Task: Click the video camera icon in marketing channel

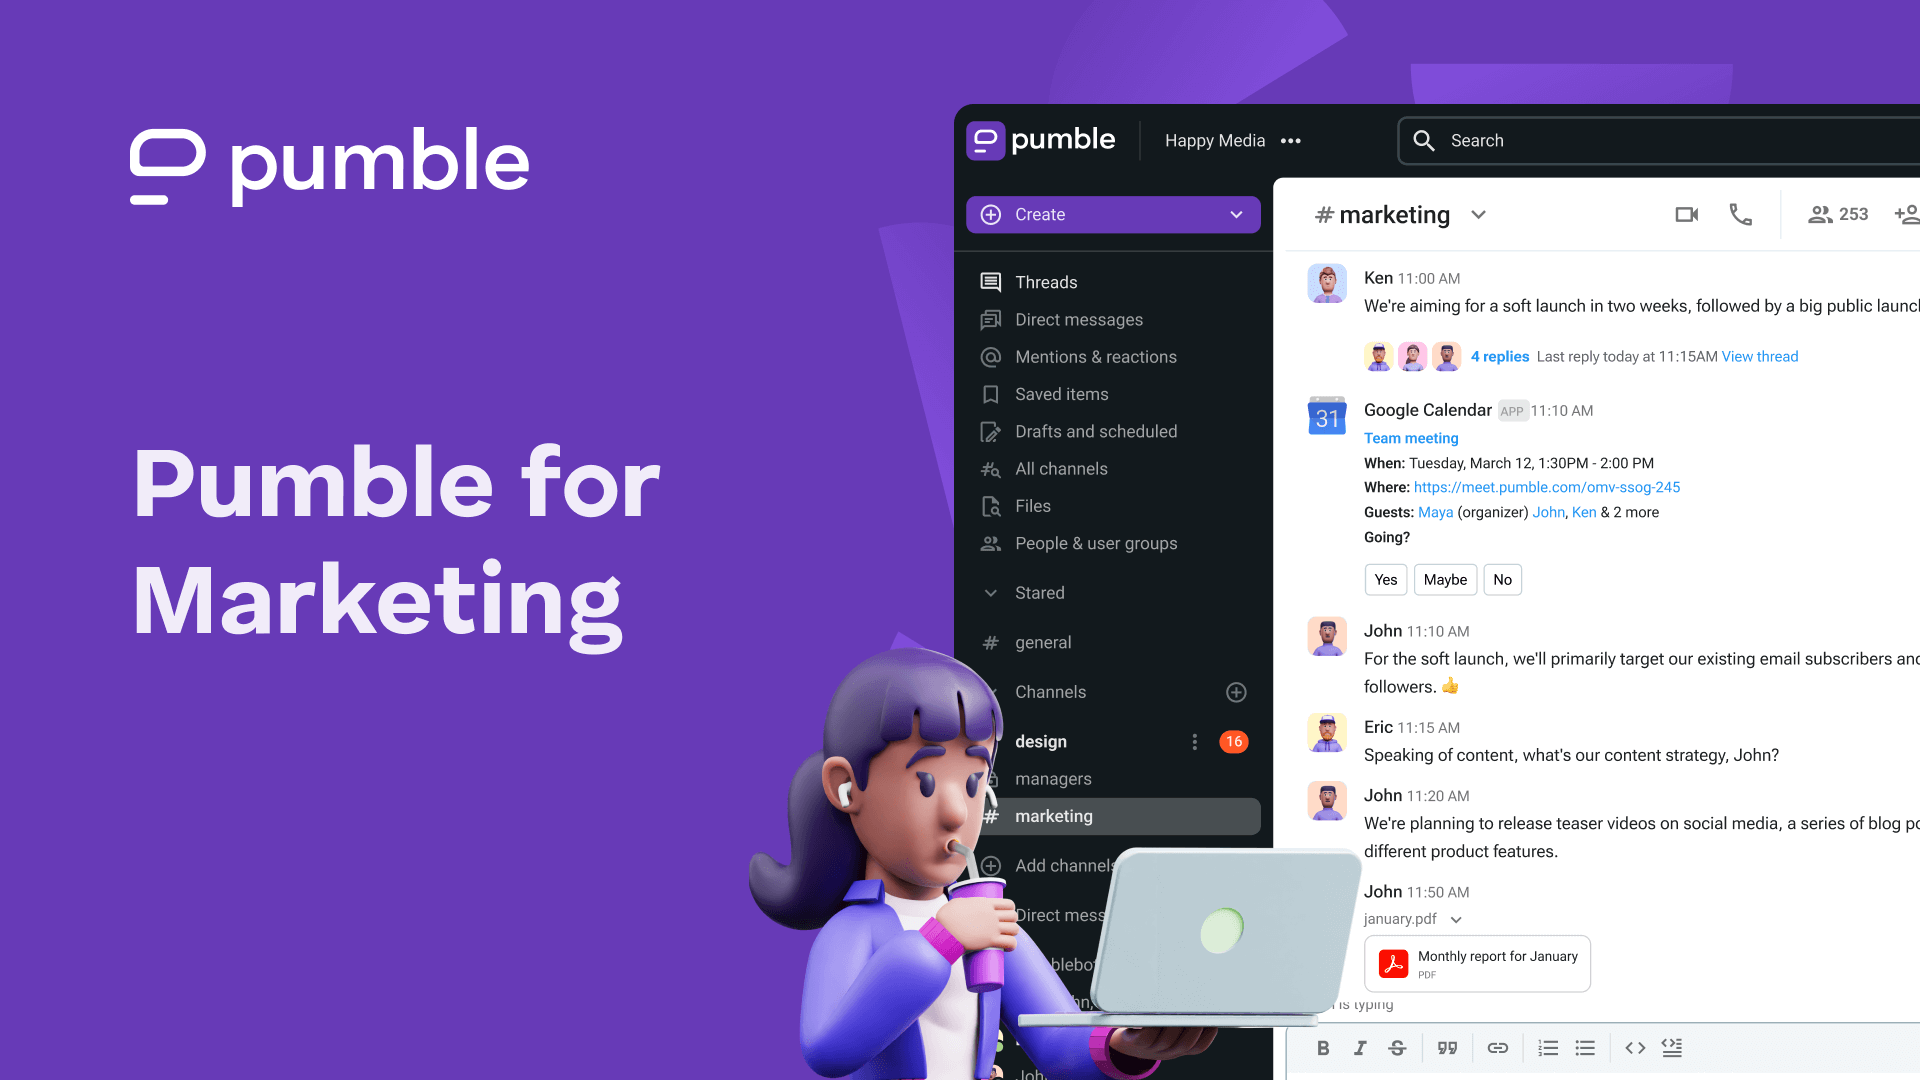Action: coord(1687,214)
